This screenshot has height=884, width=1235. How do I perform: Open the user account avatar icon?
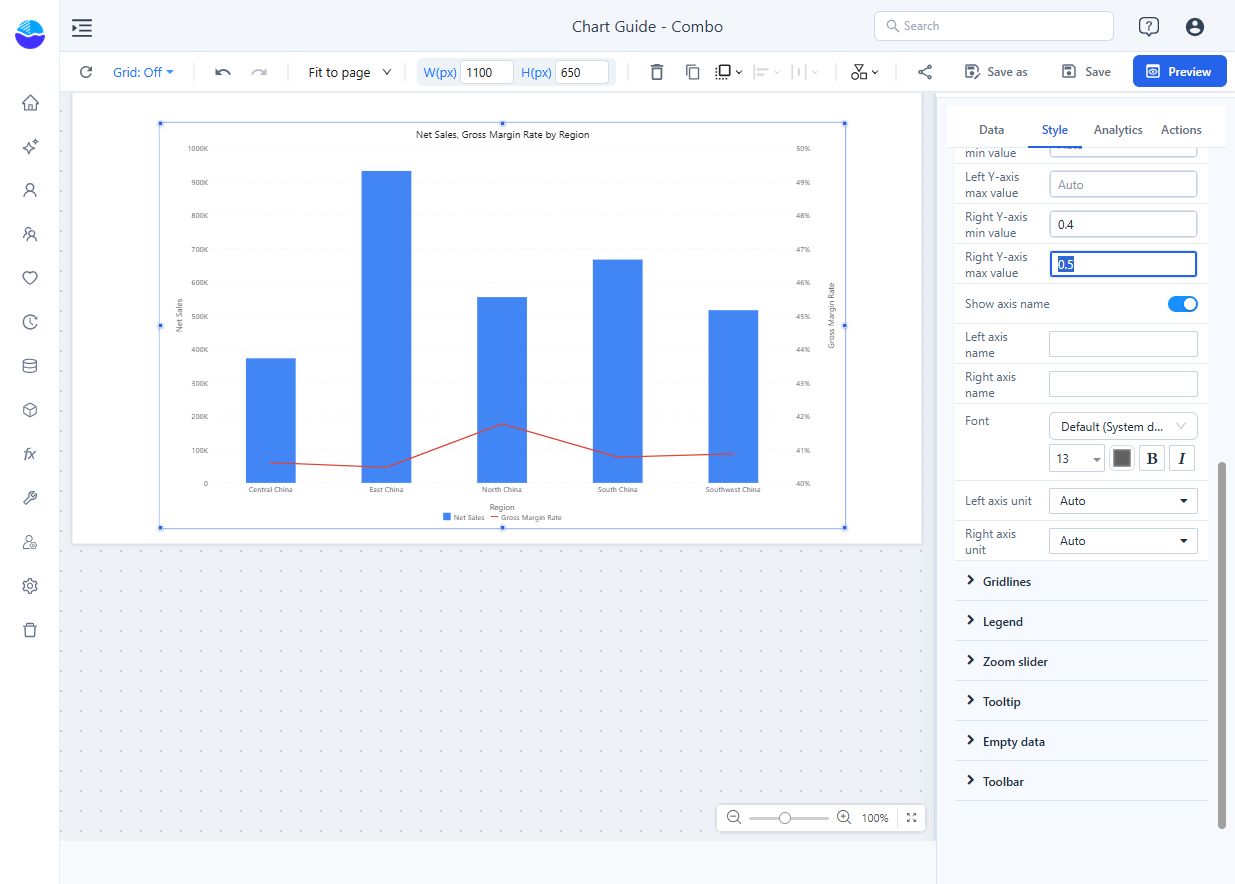[1194, 27]
